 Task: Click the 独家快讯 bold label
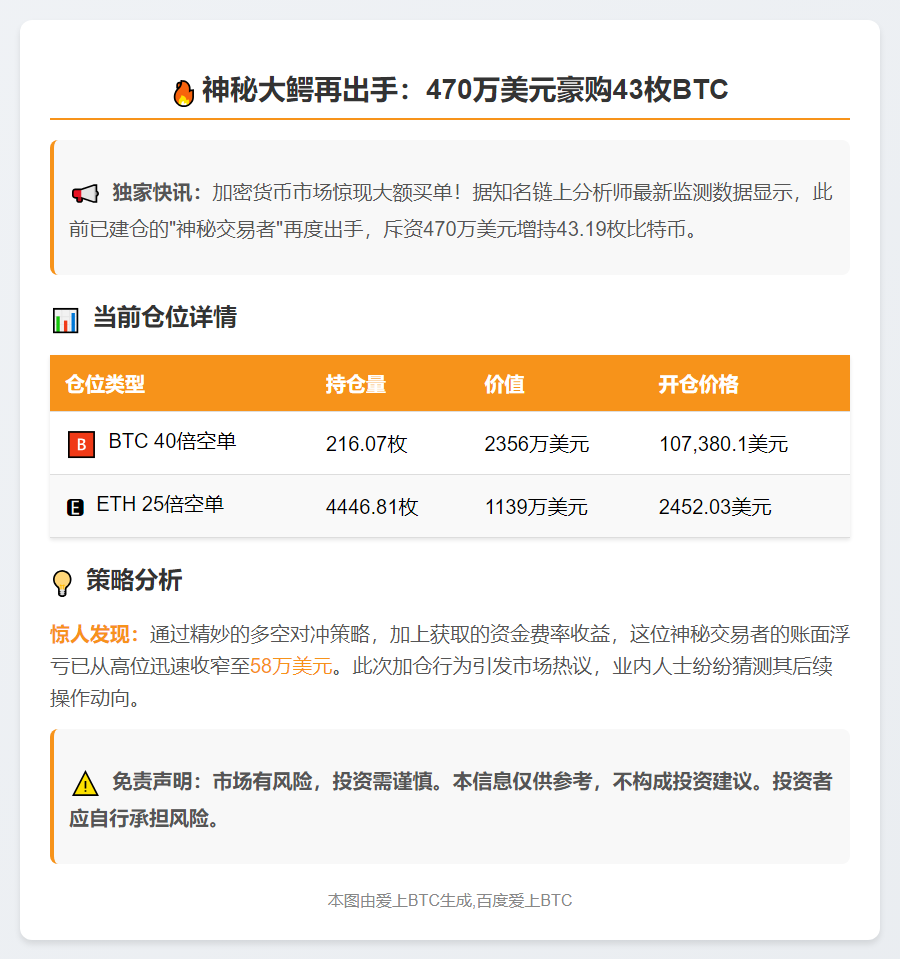tap(157, 193)
